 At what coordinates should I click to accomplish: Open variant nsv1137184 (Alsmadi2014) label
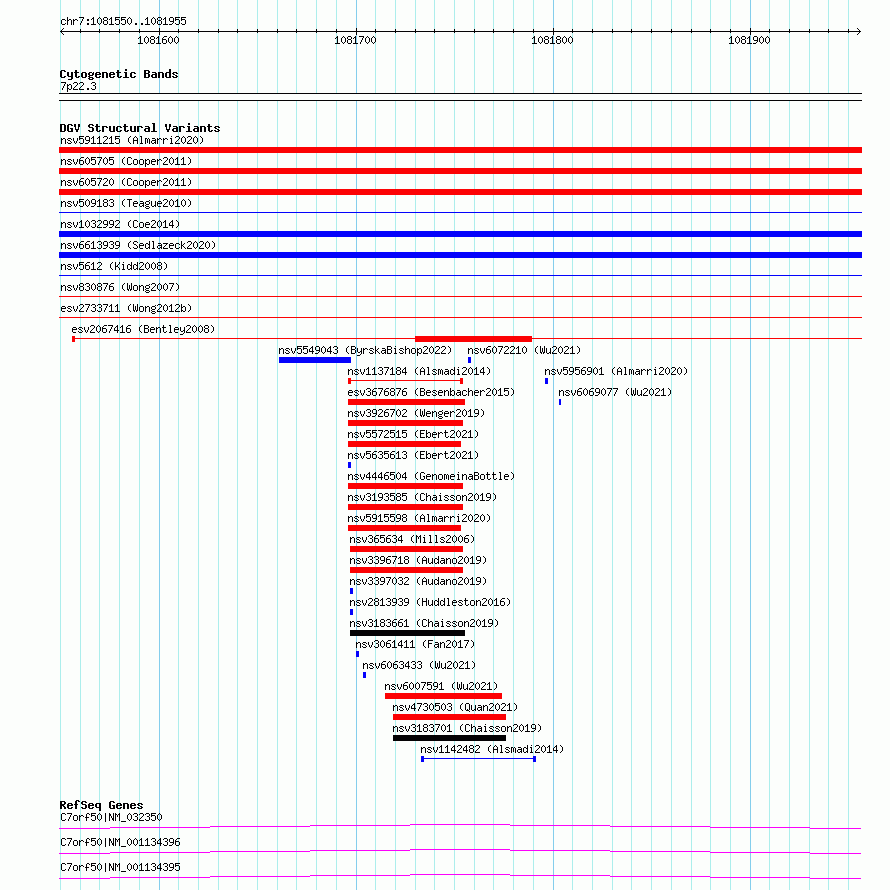(419, 371)
